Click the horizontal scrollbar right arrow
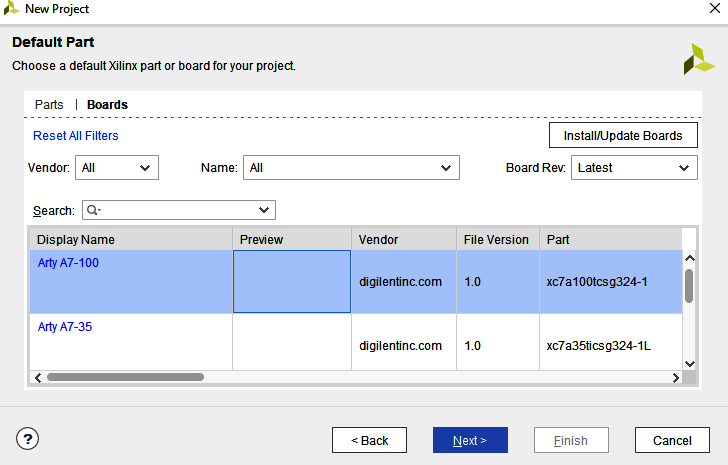 (x=676, y=378)
